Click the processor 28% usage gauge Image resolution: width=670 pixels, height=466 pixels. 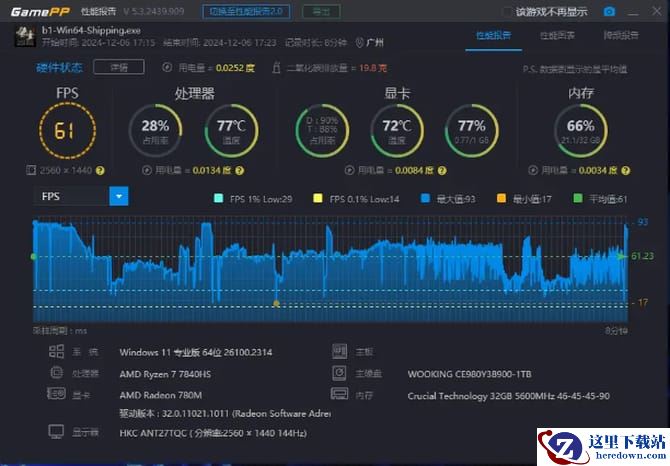tap(156, 130)
